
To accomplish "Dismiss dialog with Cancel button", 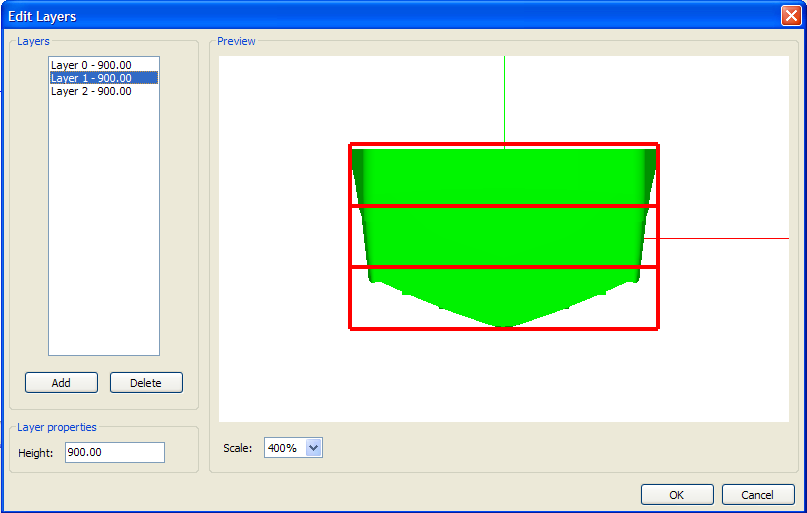I will click(758, 494).
